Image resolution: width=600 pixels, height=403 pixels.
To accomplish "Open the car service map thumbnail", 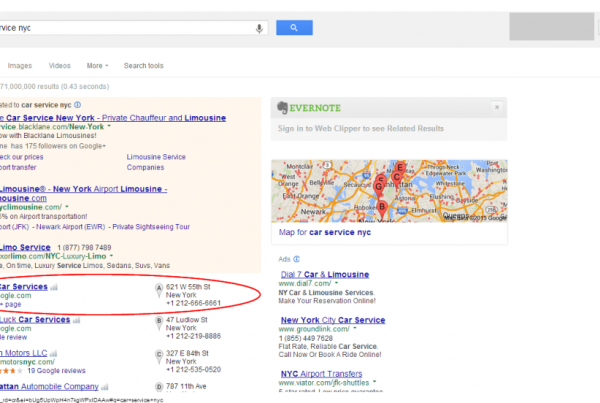I will 389,191.
